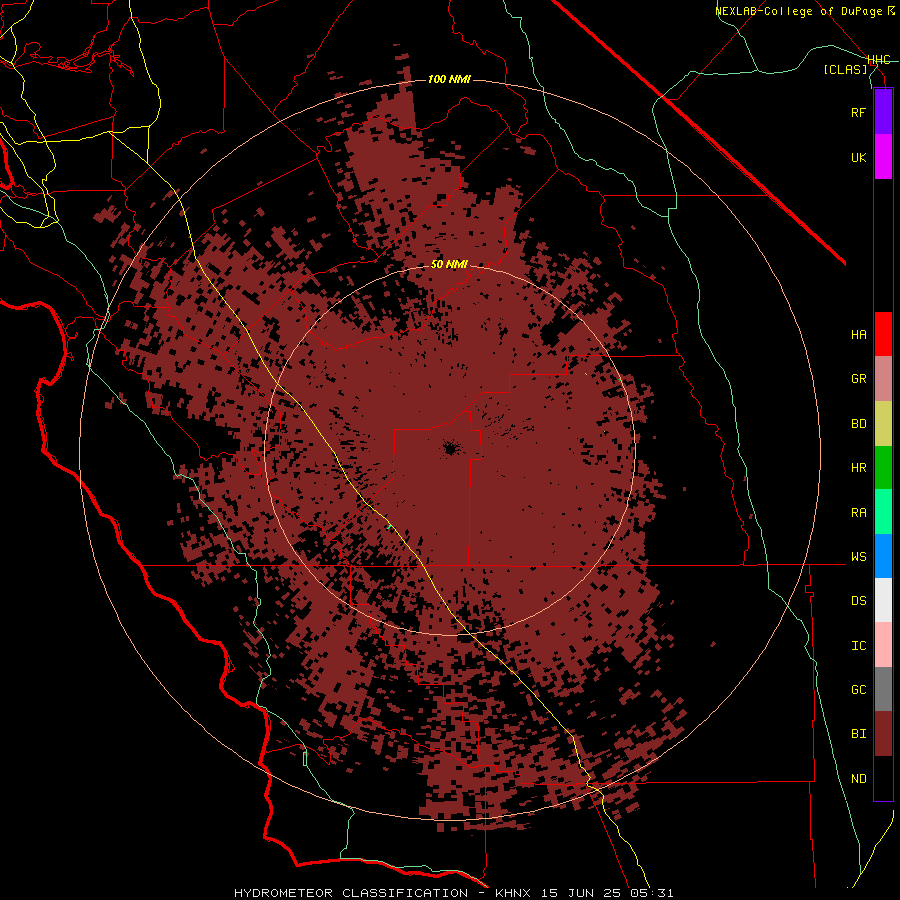Click the DS legend label
The image size is (900, 900).
[858, 600]
